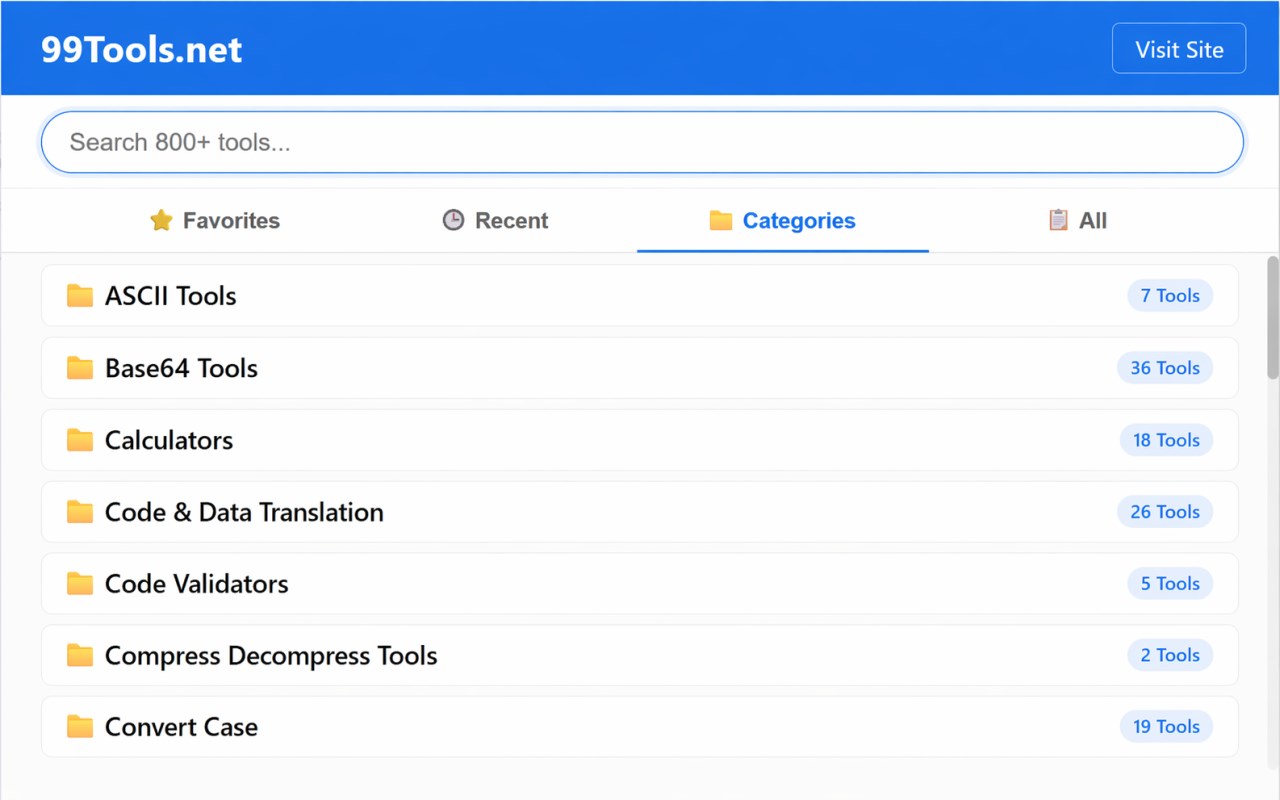Switch to the Favorites tab
Image resolution: width=1280 pixels, height=800 pixels.
click(x=214, y=220)
